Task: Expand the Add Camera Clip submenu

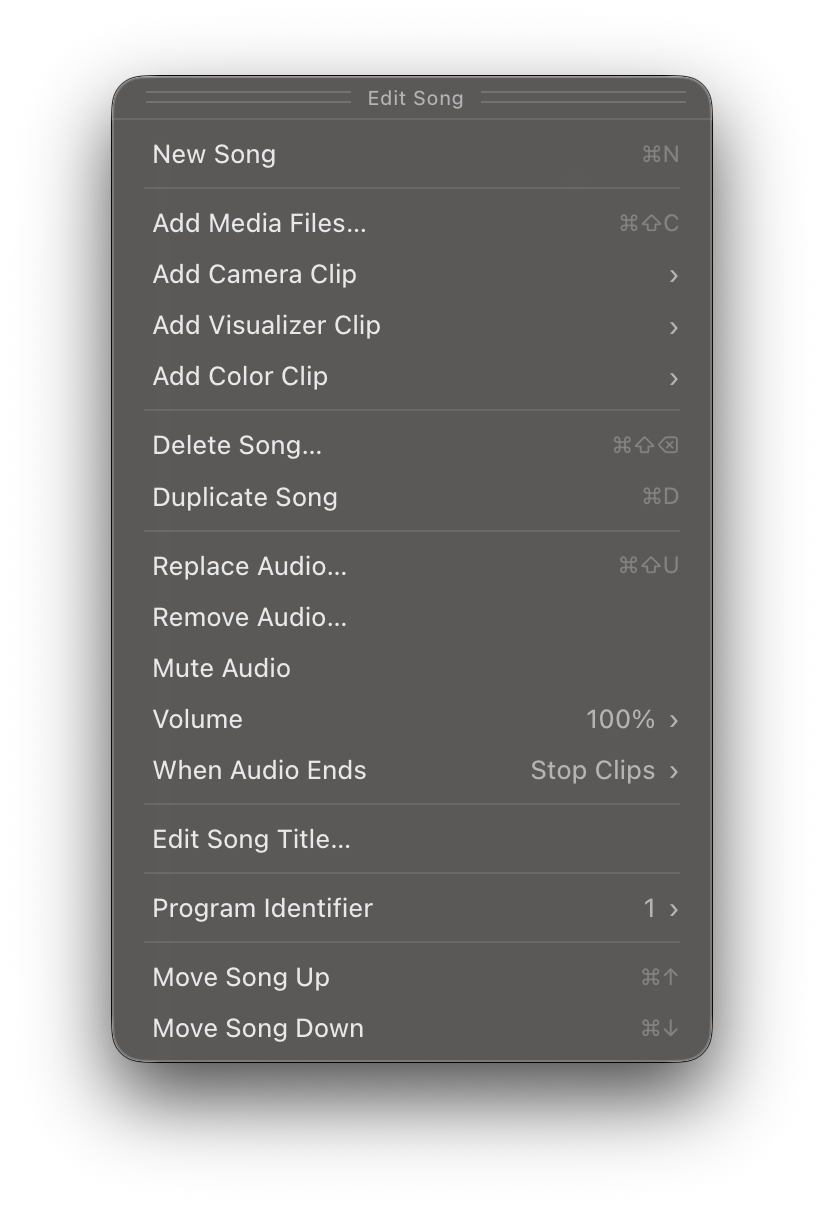Action: (254, 274)
